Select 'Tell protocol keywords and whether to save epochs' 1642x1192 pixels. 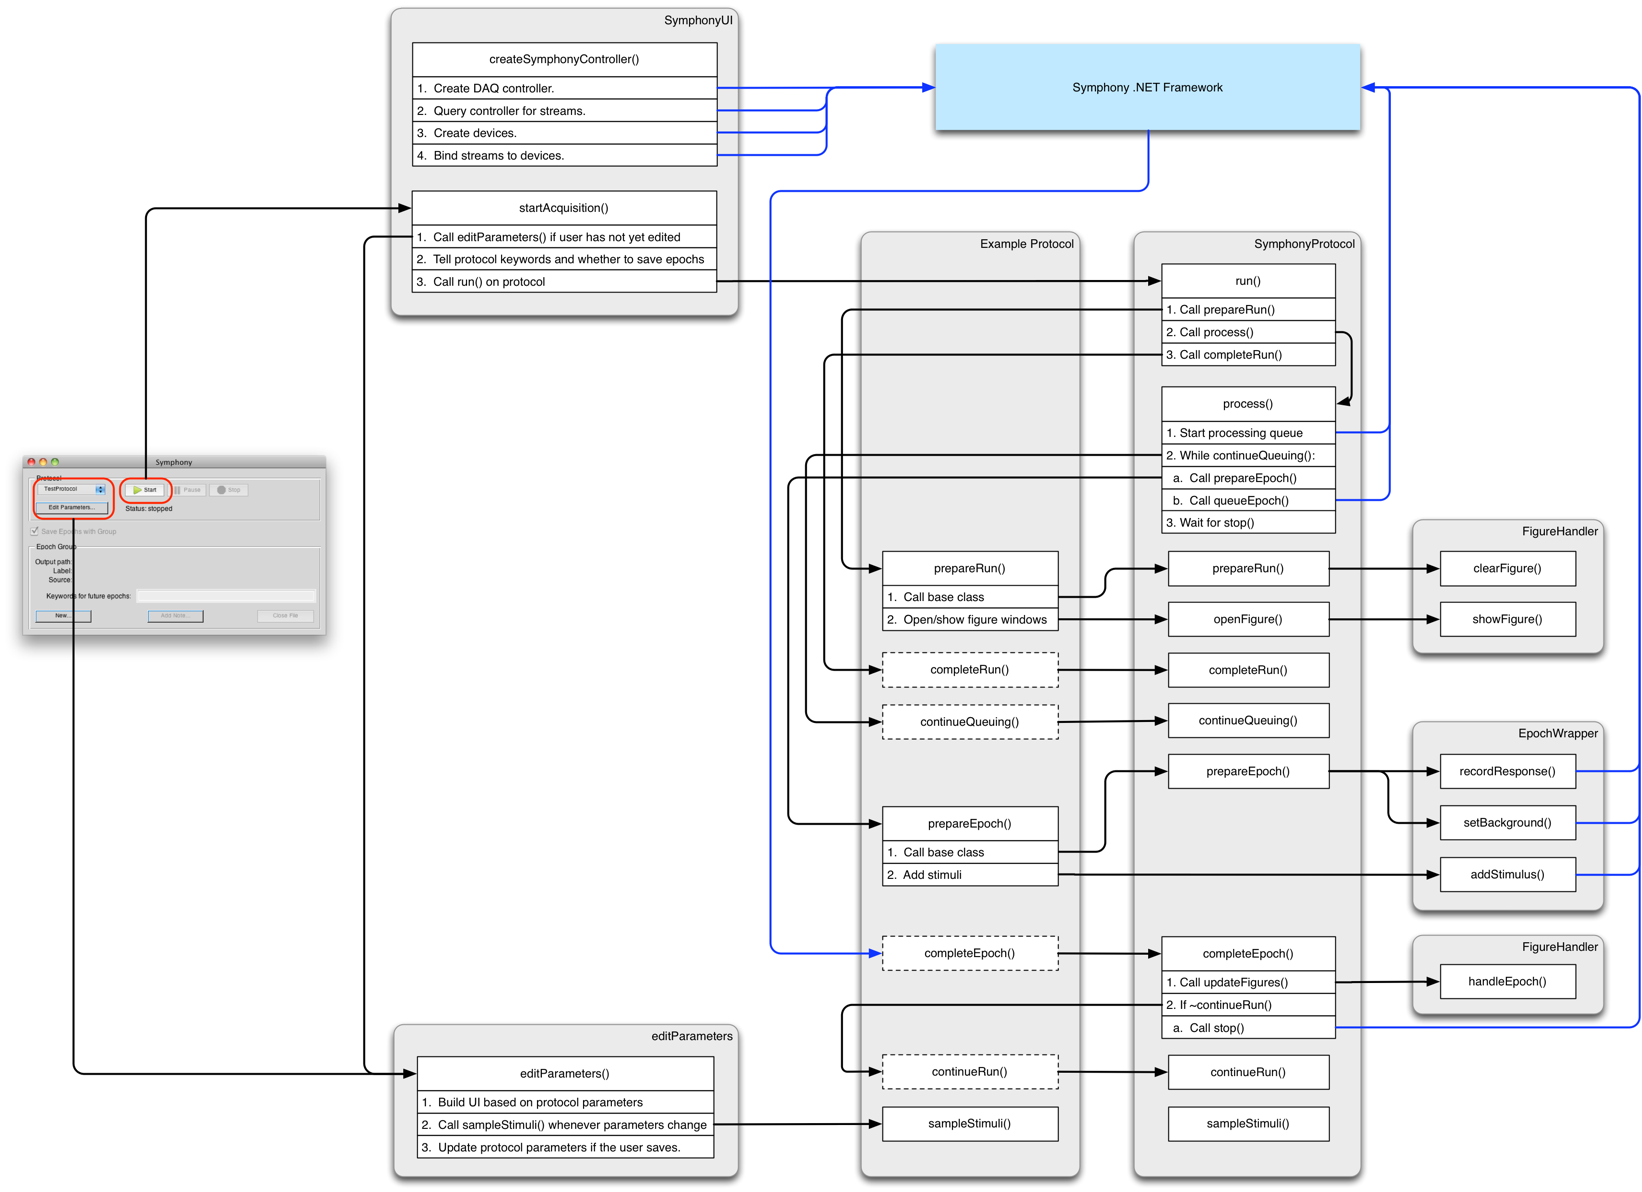pos(564,259)
